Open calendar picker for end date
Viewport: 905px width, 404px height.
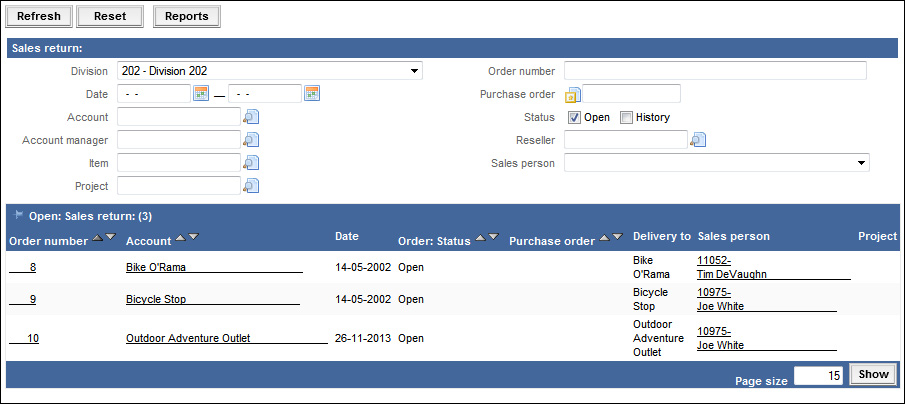tap(311, 93)
